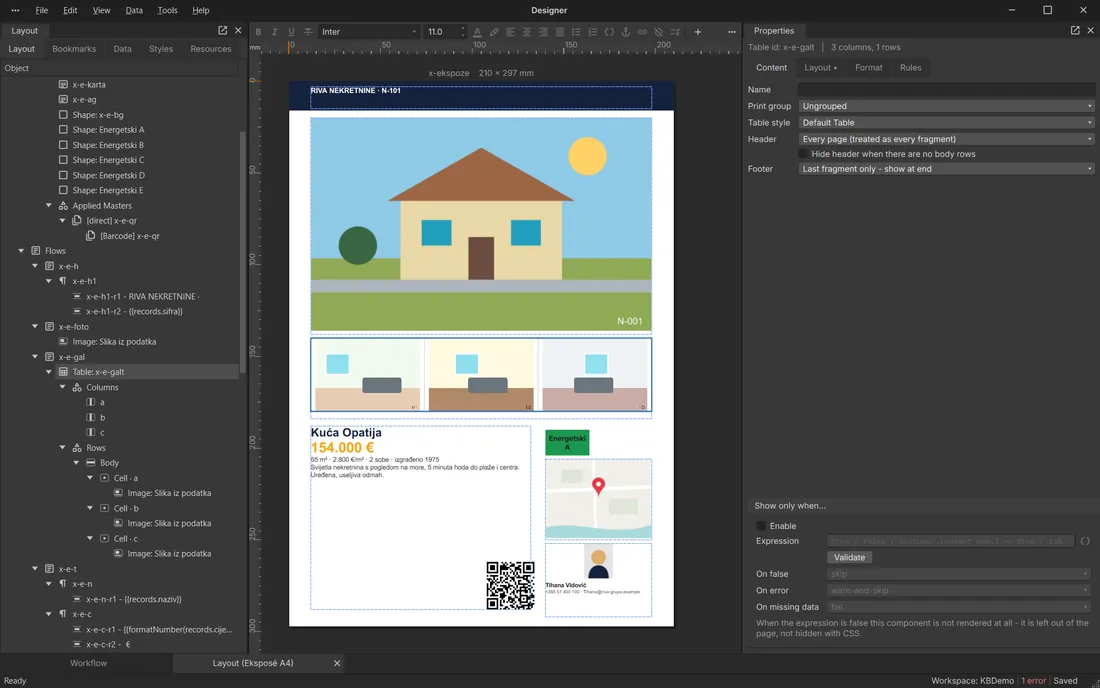Insert a curly-brace variable expression
Screen dimensions: 1100x688
609,32
